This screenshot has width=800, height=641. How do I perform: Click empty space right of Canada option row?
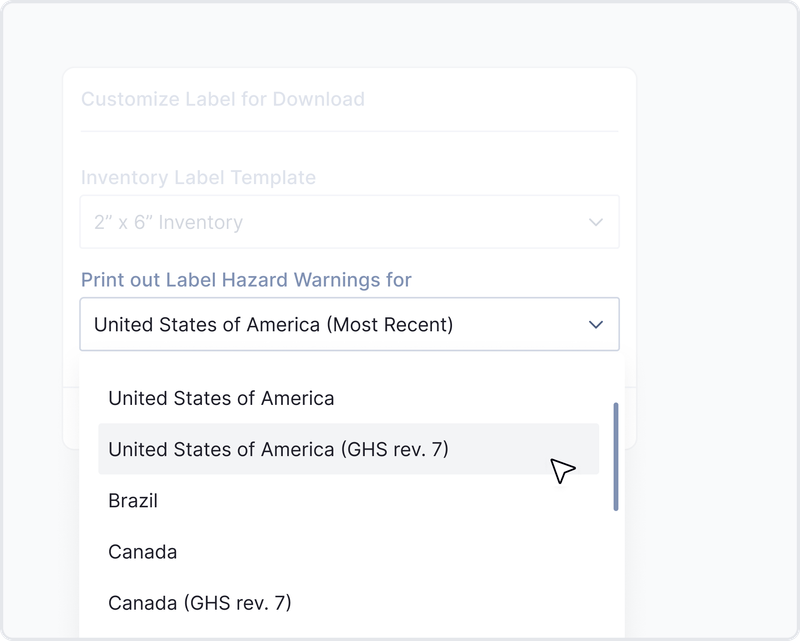point(400,551)
